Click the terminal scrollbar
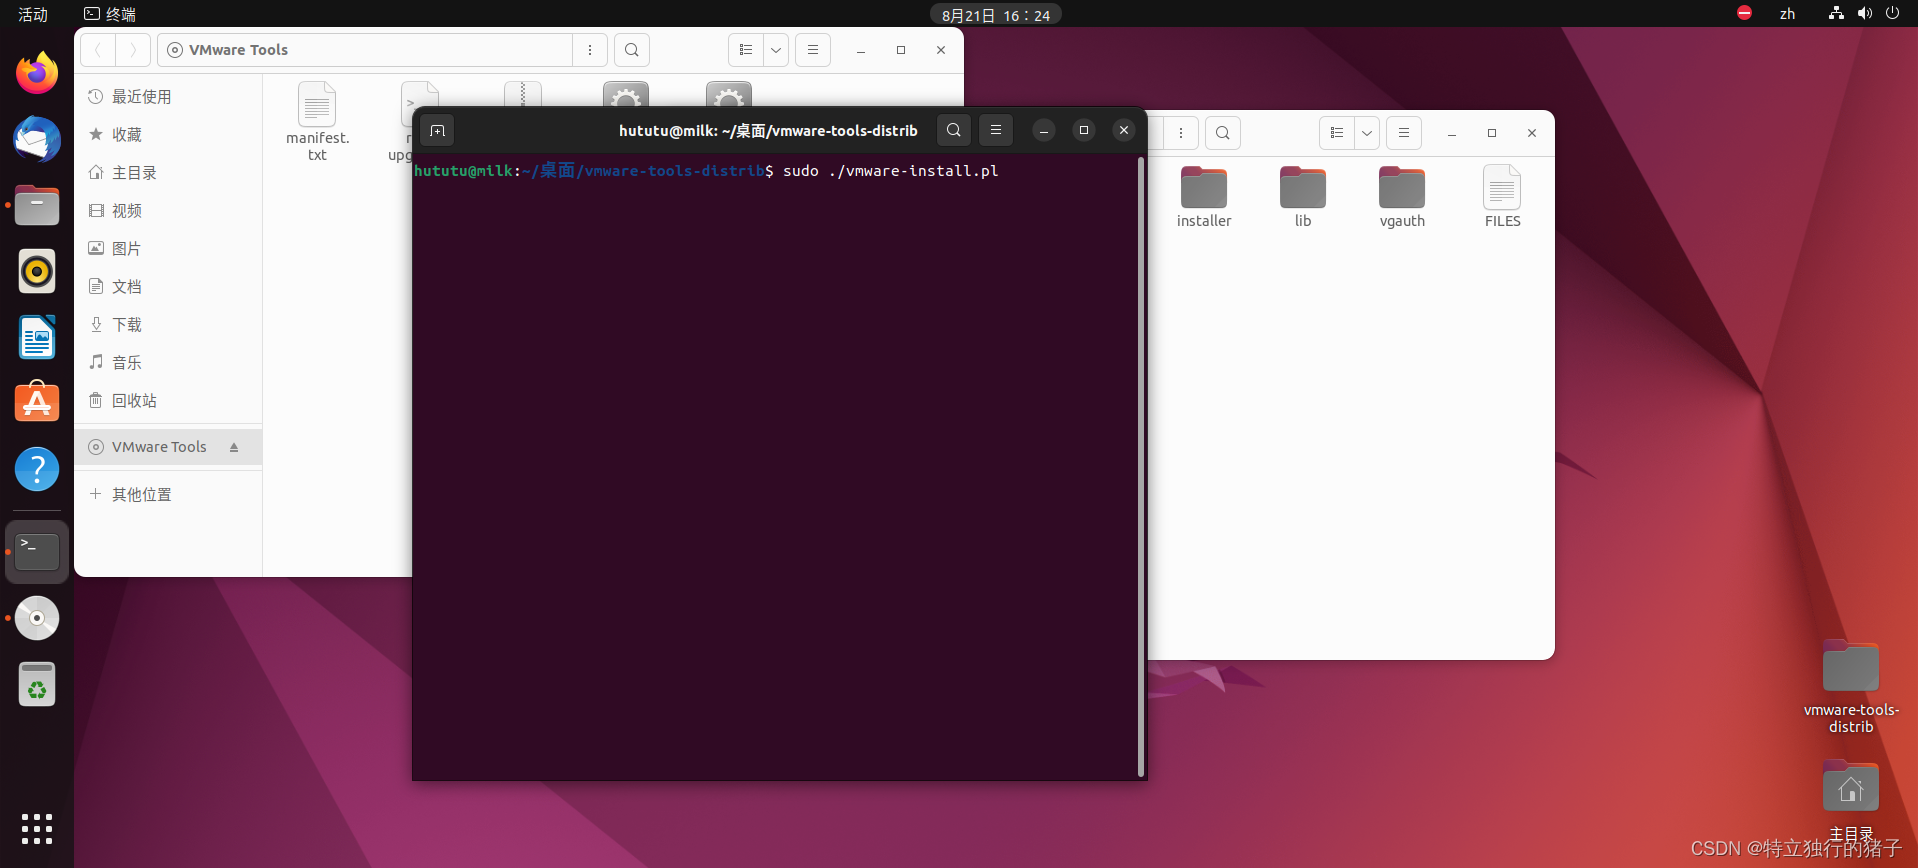 point(1141,466)
